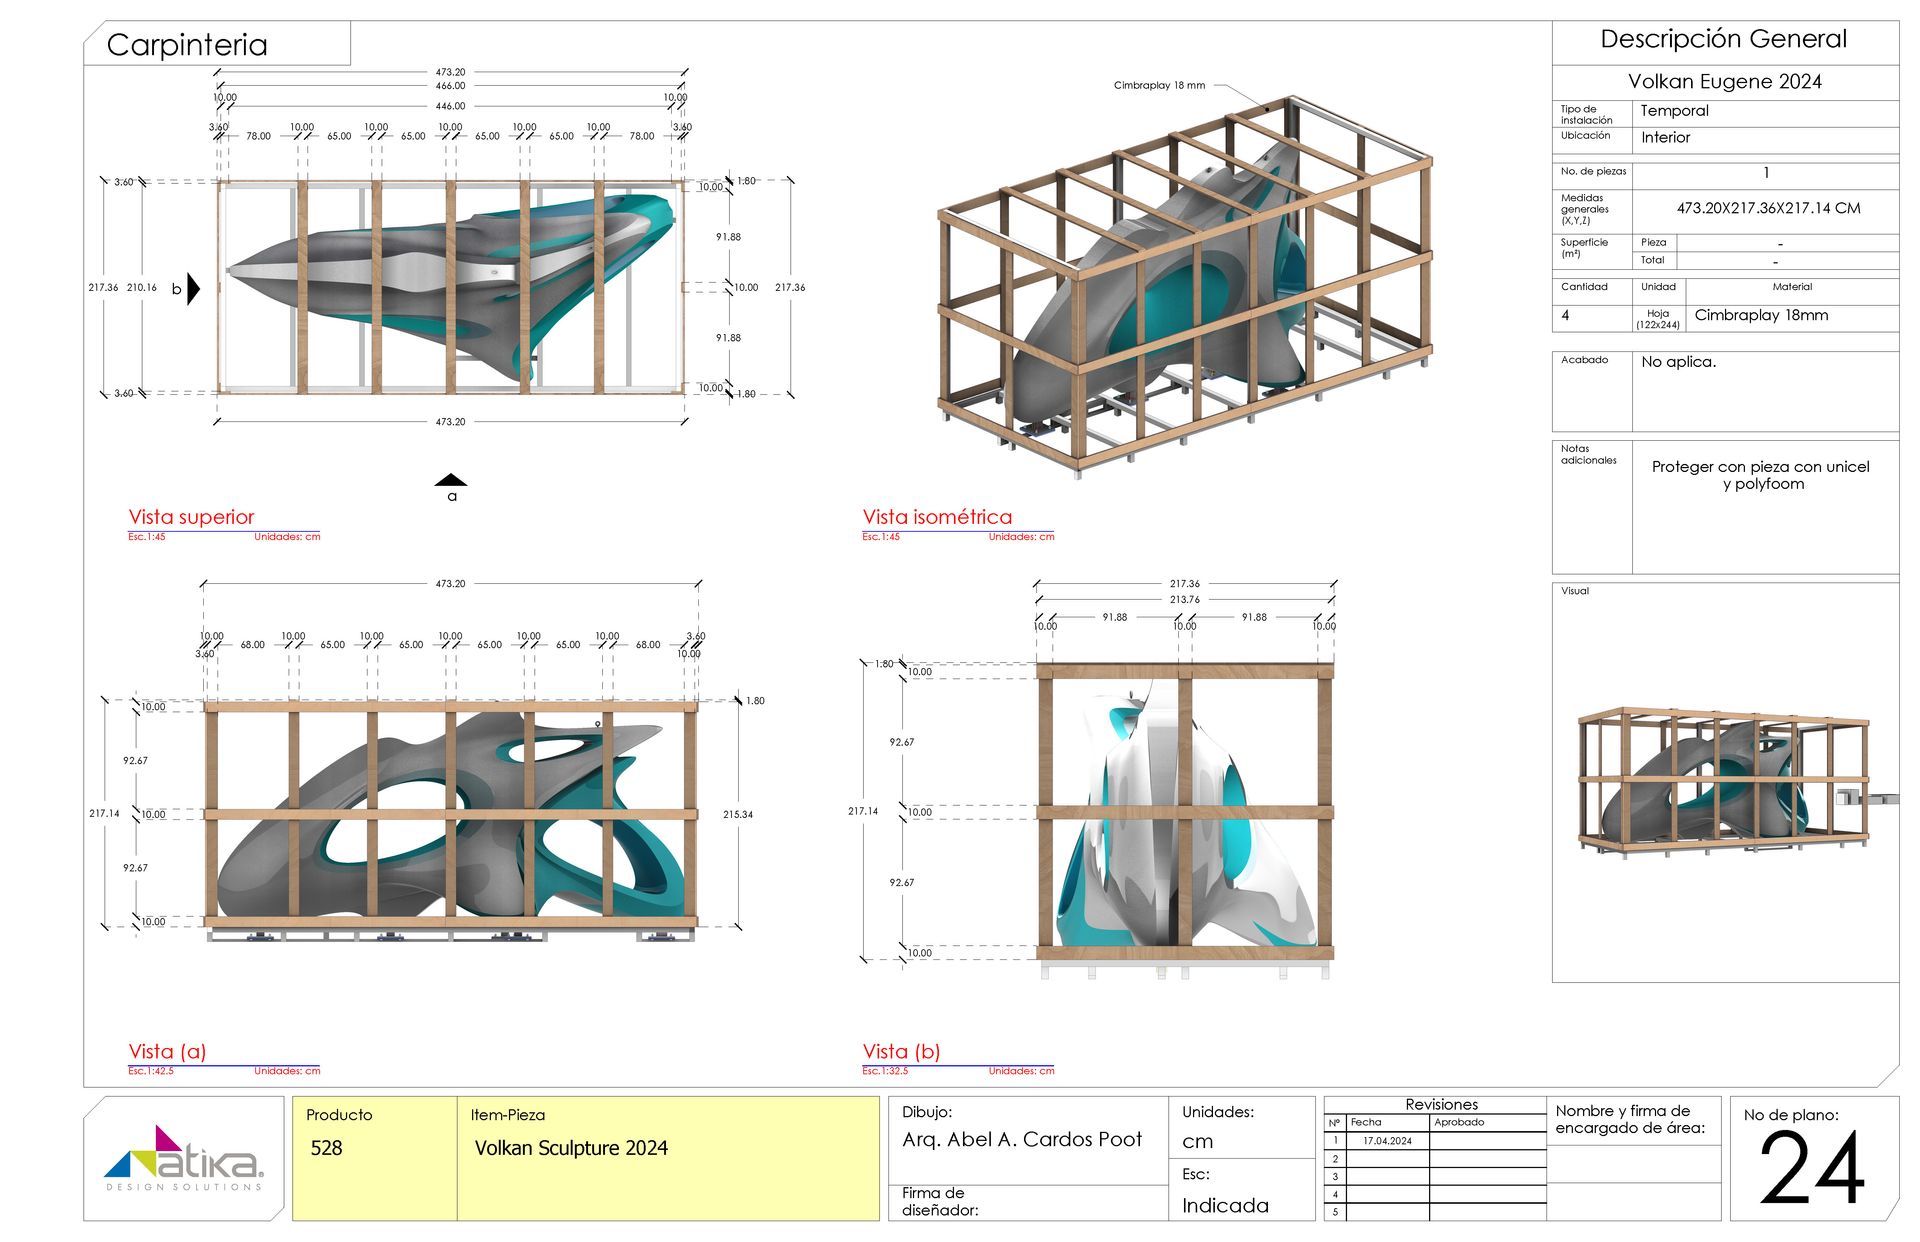
Task: Click the large plan number 24
Action: coord(1811,1169)
